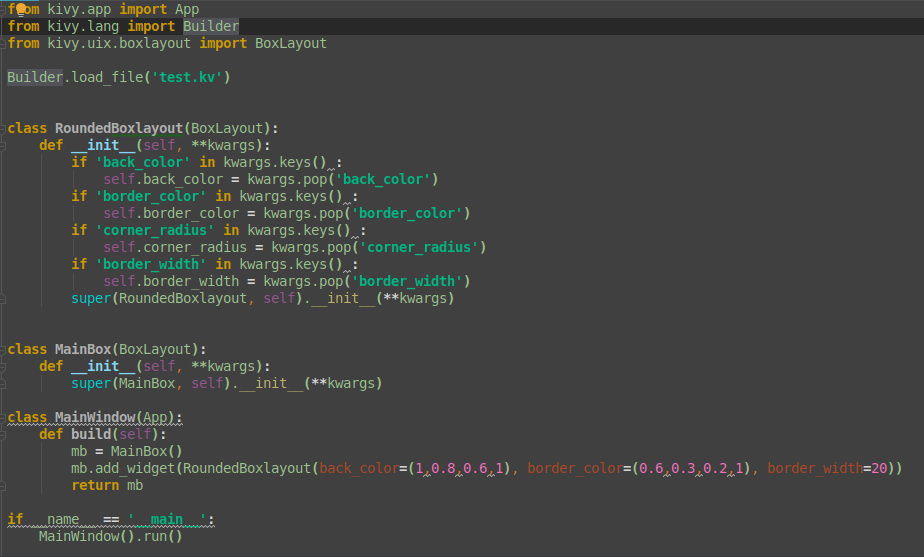Click MainBox() in the mb assignment
The image size is (924, 557).
pos(147,451)
